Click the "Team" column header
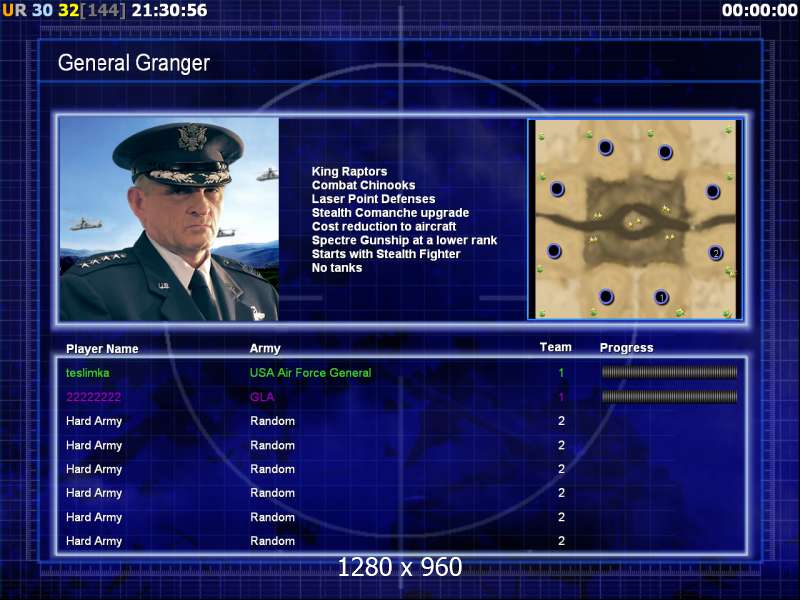 556,347
